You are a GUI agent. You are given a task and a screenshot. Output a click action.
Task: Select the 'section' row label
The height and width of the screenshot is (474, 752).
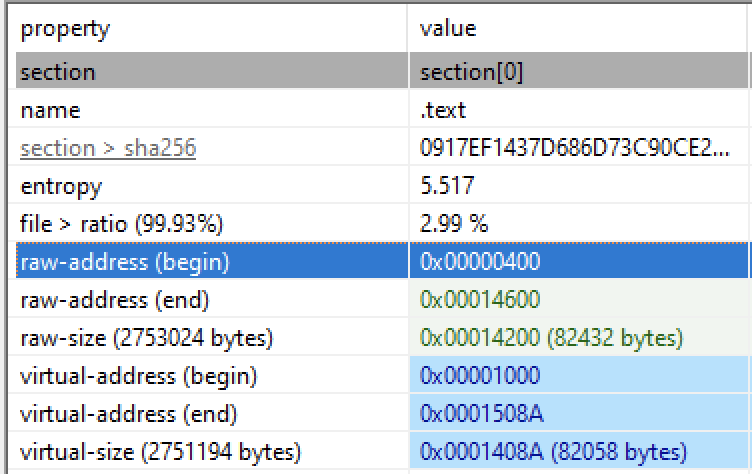[58, 72]
